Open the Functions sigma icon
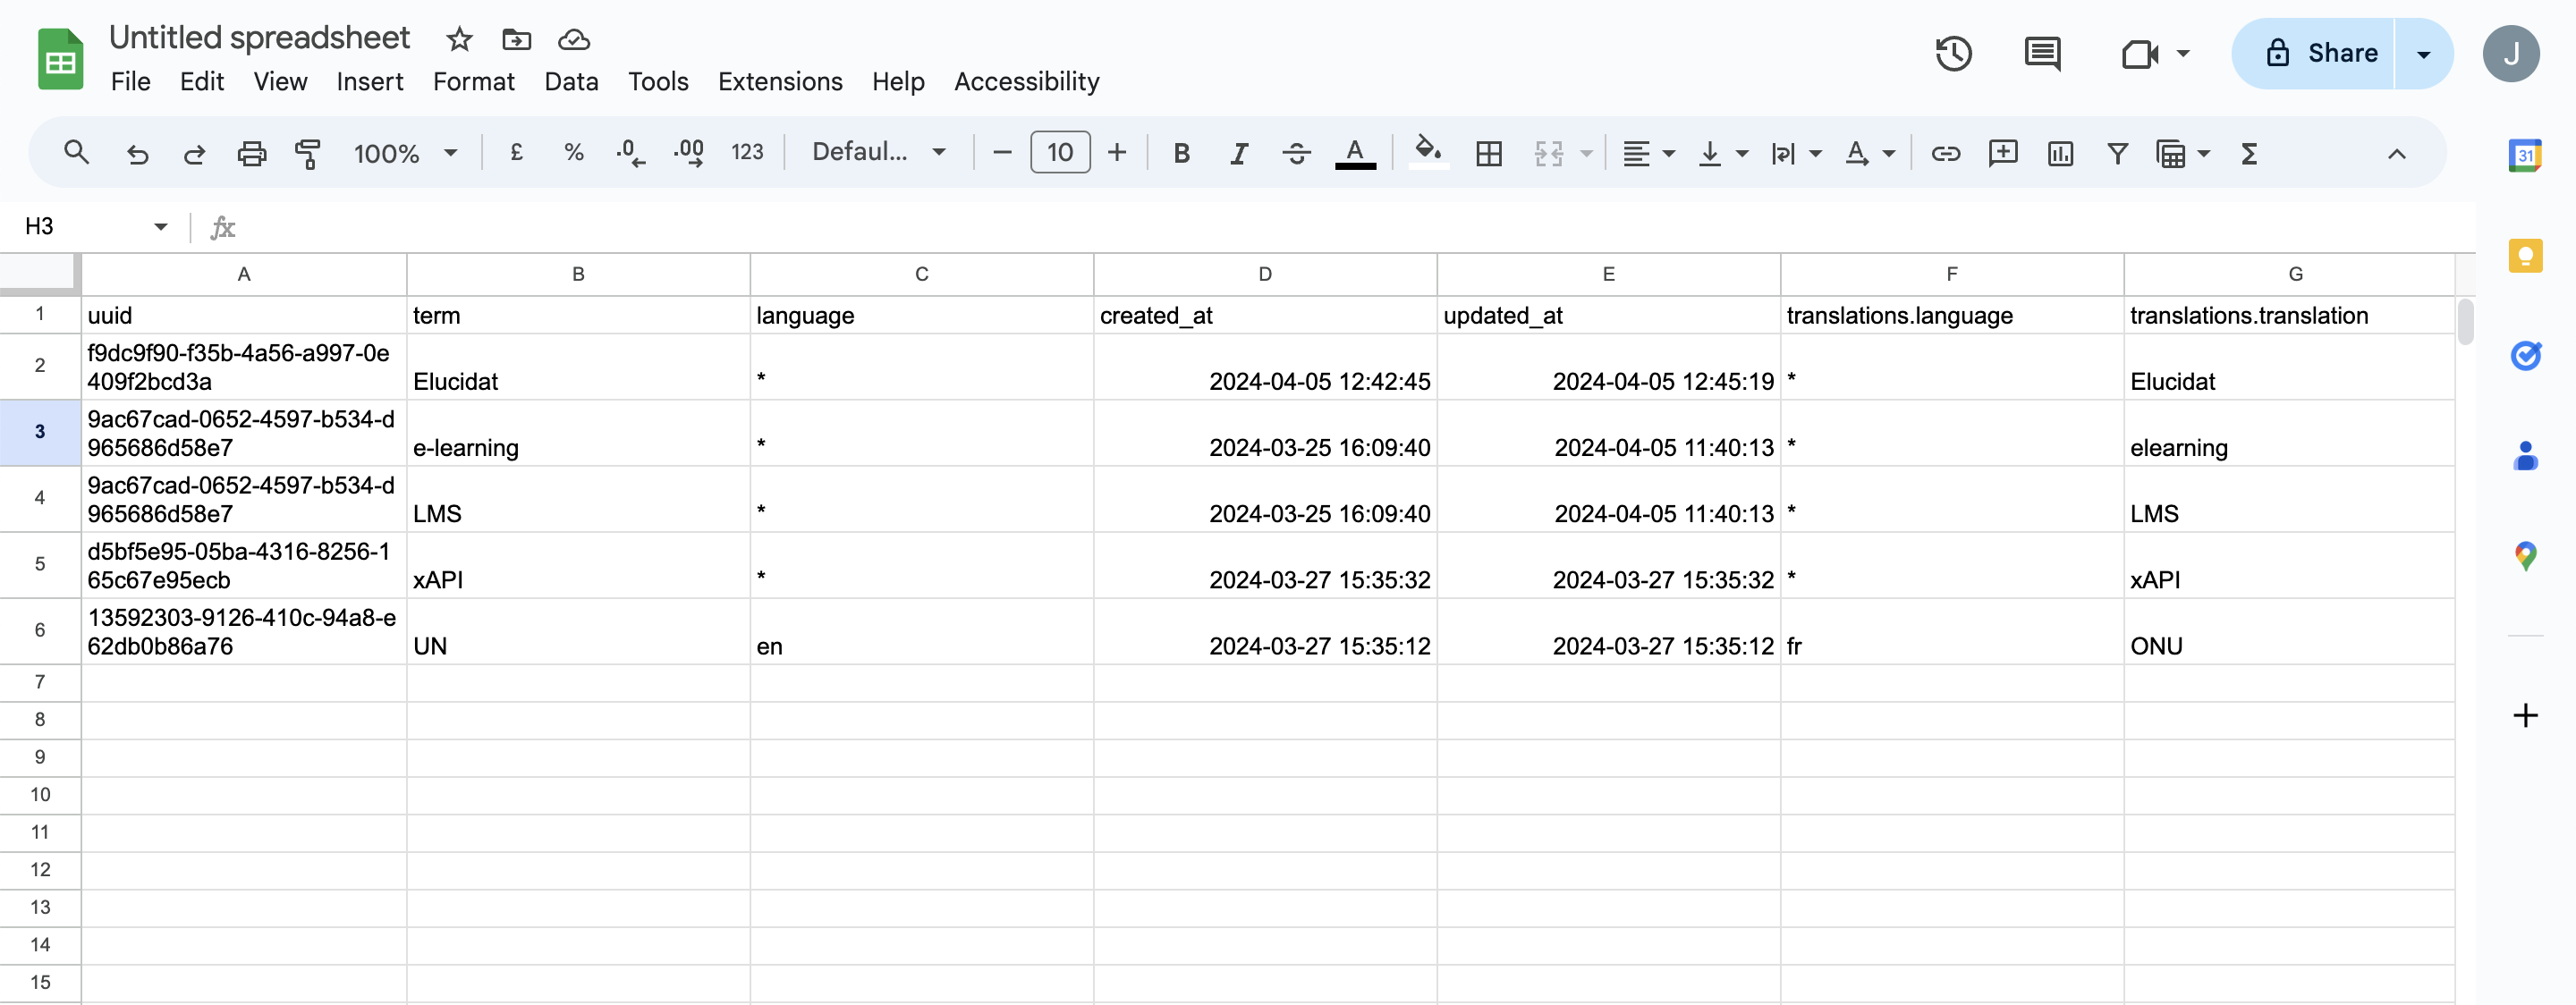Viewport: 2576px width, 1005px height. 2249,153
